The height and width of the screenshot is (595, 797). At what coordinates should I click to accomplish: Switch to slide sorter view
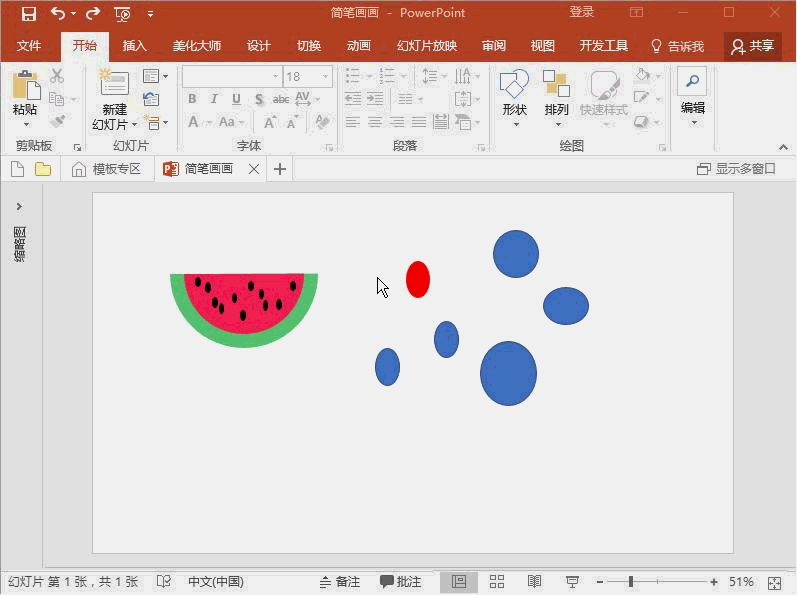click(497, 582)
